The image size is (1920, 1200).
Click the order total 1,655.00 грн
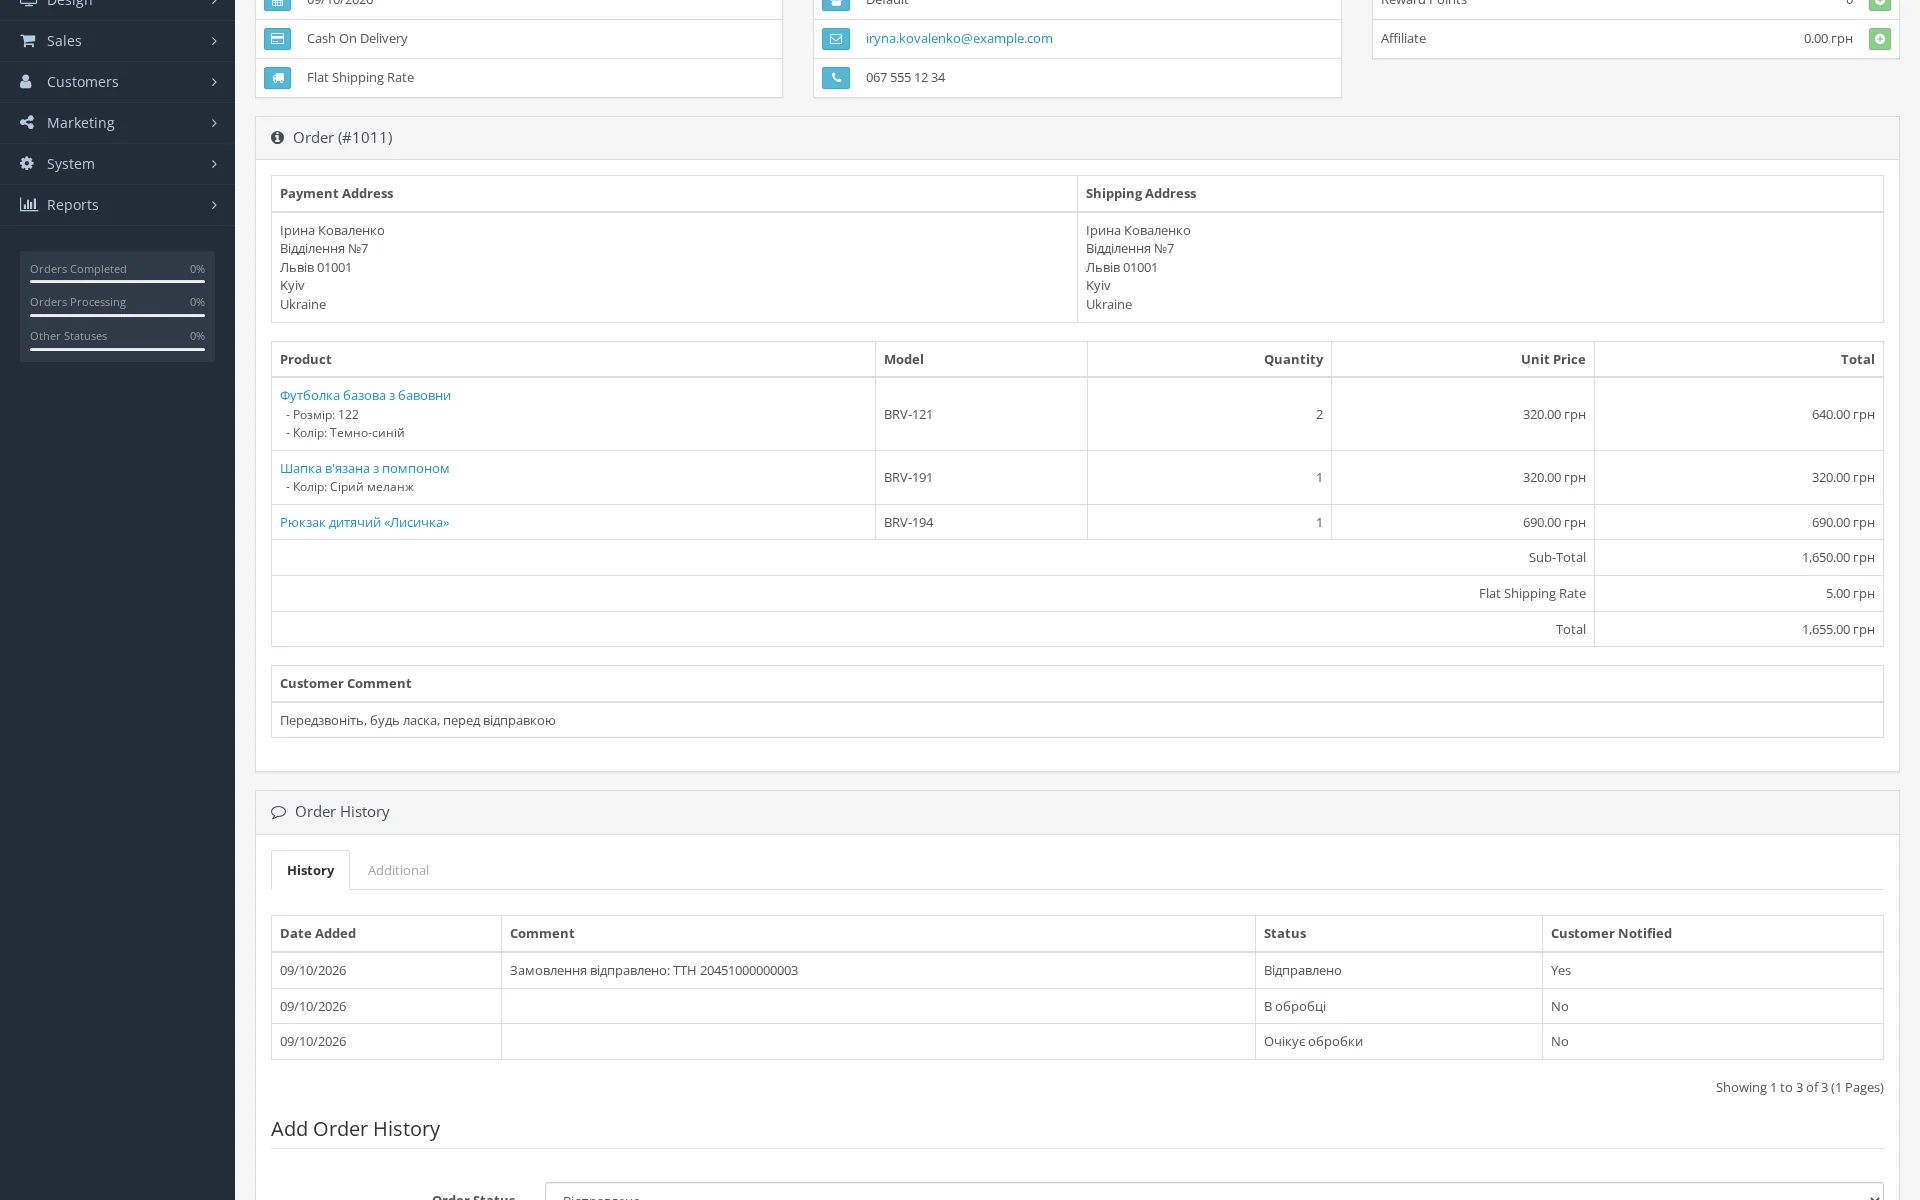tap(1838, 630)
